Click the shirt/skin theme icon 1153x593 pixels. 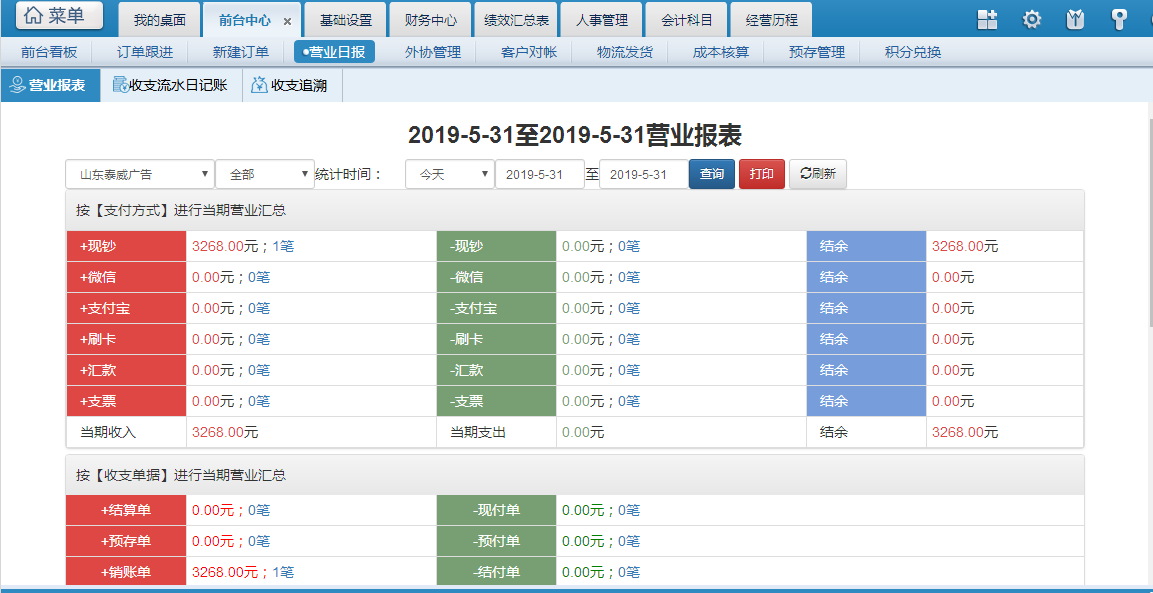[1075, 20]
